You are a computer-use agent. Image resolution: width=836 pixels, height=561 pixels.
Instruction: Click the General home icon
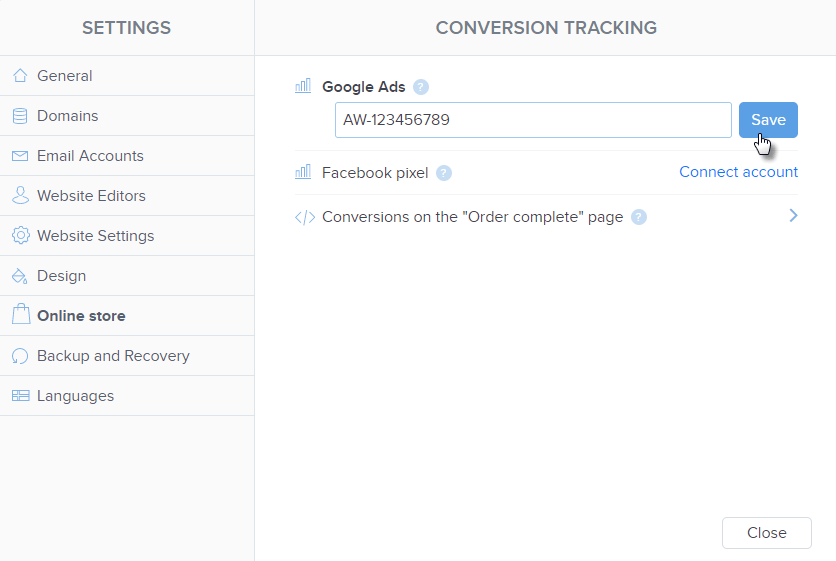pyautogui.click(x=20, y=76)
